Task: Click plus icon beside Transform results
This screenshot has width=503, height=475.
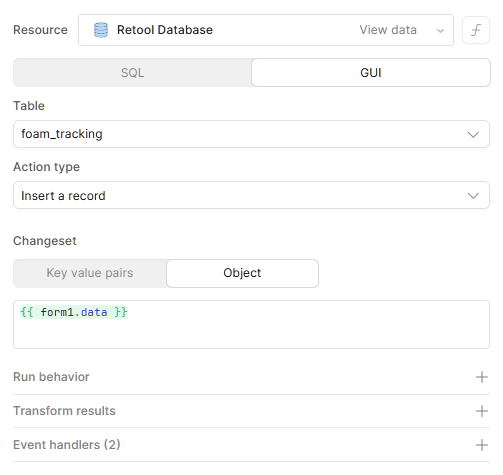Action: [x=482, y=411]
